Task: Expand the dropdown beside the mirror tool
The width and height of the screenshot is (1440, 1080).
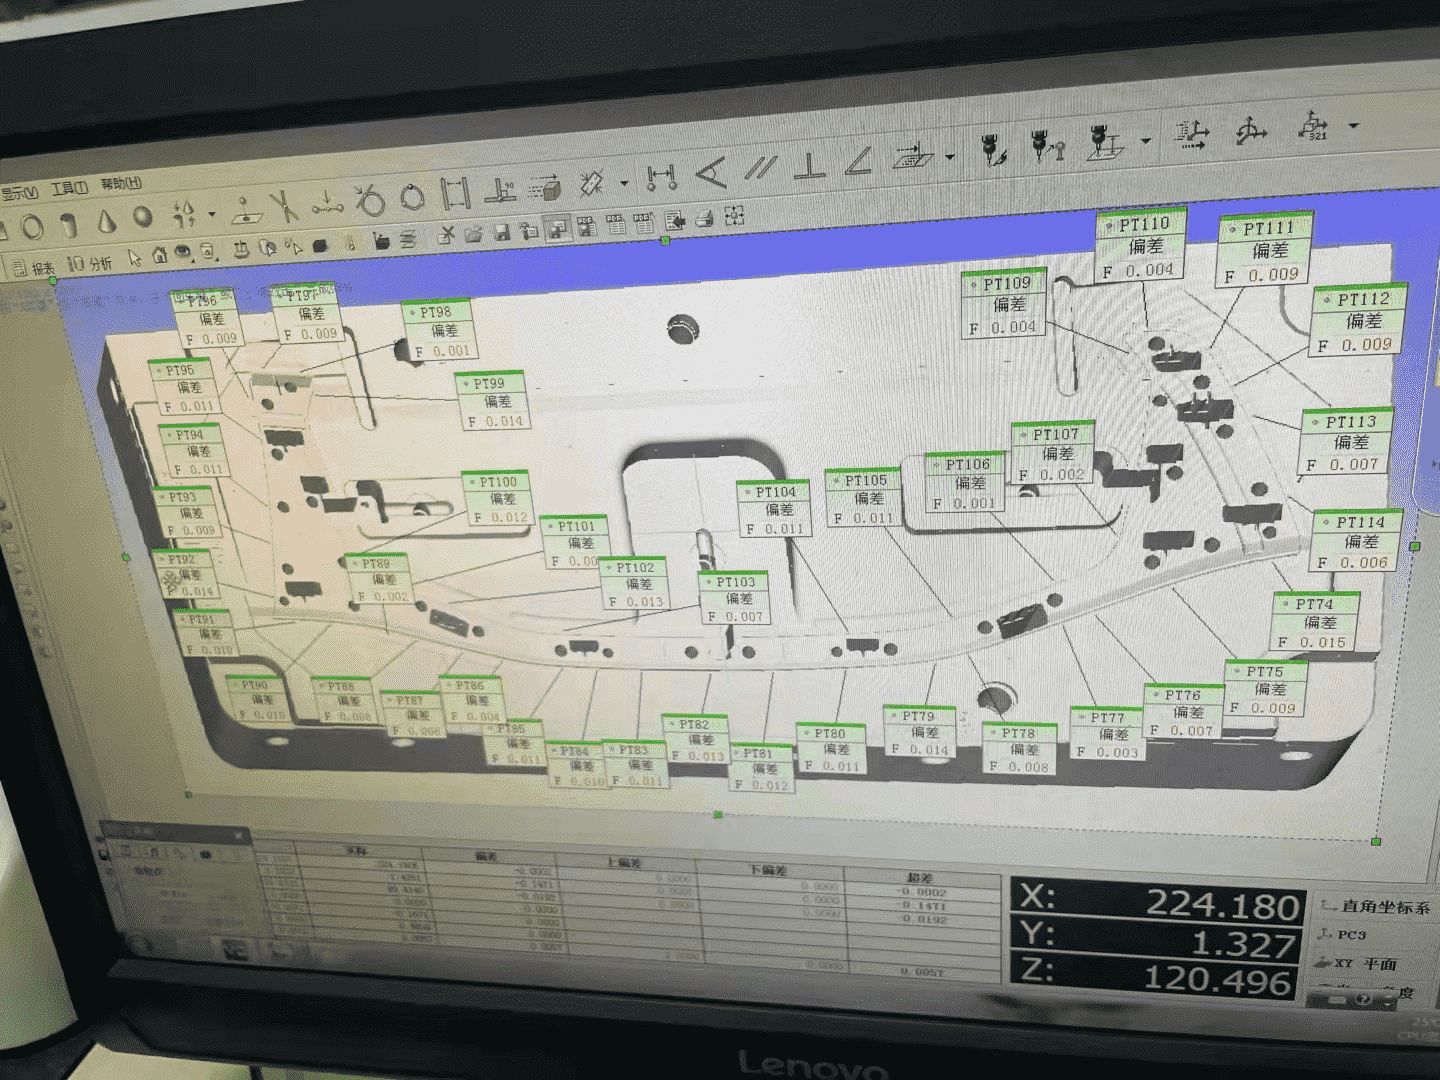Action: pos(624,183)
